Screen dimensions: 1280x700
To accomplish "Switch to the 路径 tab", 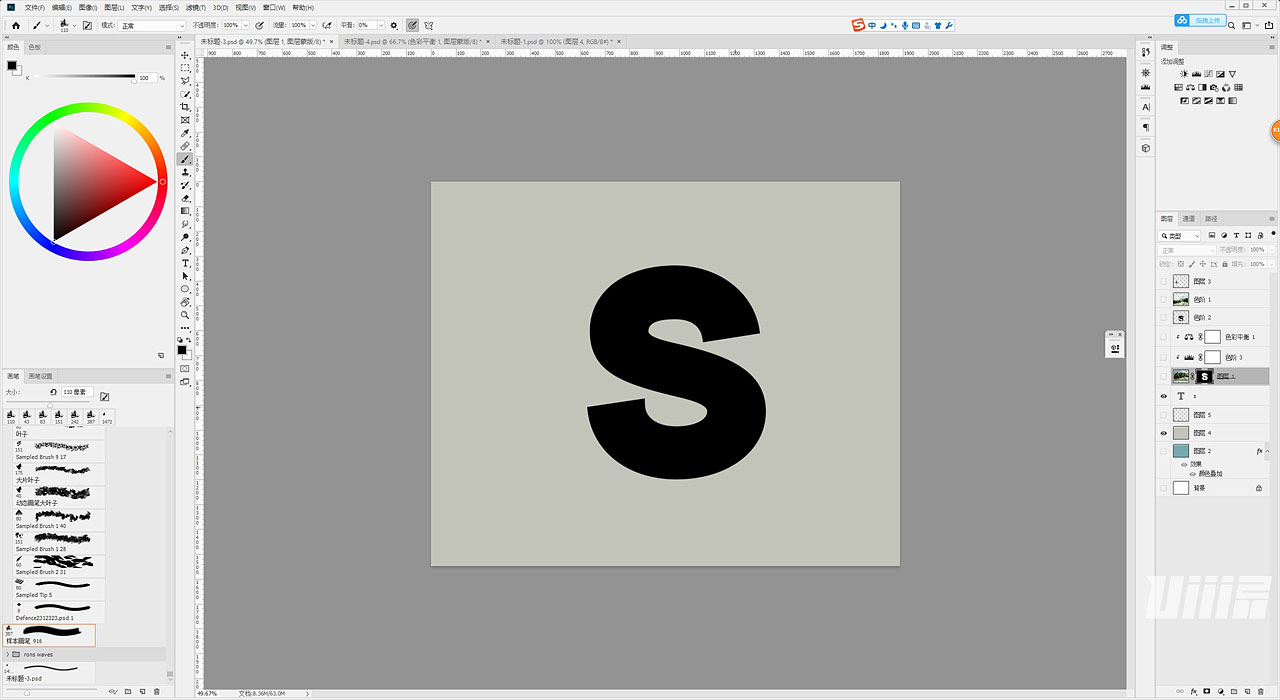I will (x=1212, y=218).
